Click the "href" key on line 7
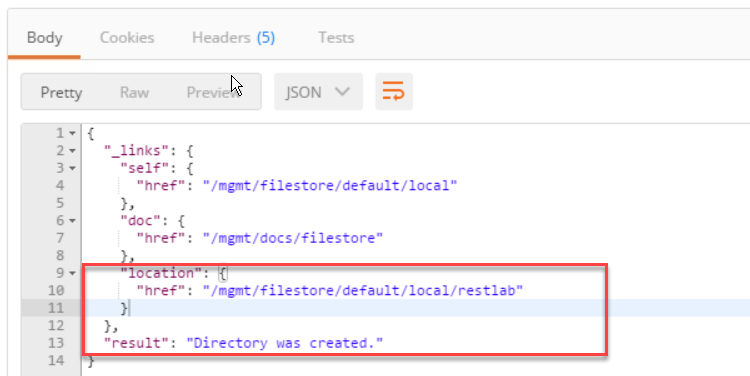This screenshot has width=750, height=376. tap(161, 238)
